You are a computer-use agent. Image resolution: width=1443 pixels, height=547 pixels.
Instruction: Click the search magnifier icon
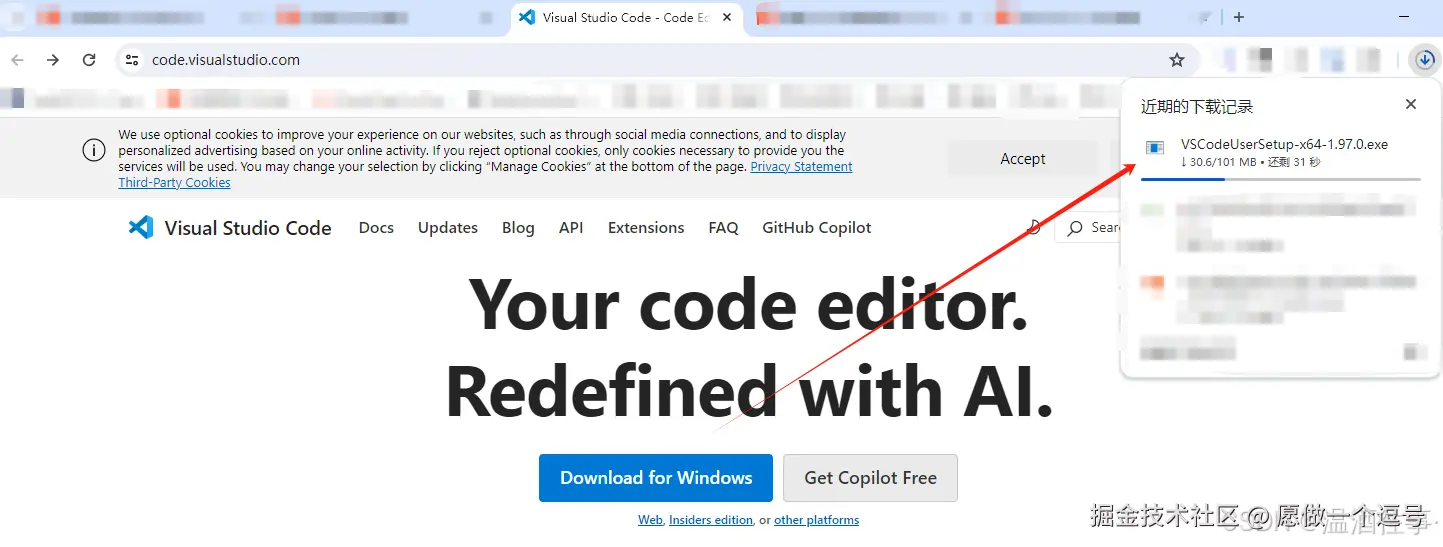click(x=1075, y=228)
